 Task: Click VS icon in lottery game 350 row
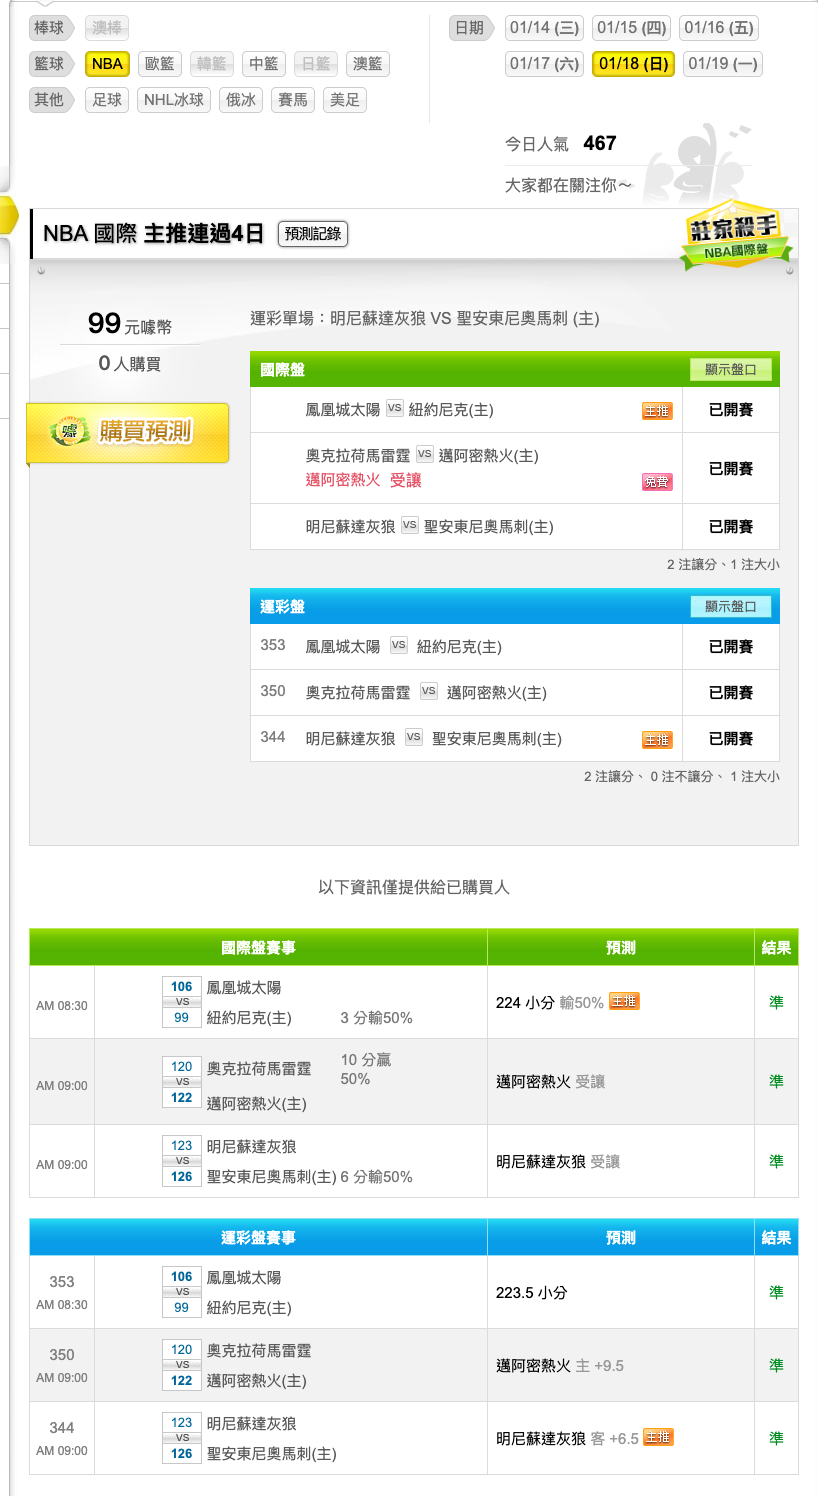coord(429,692)
